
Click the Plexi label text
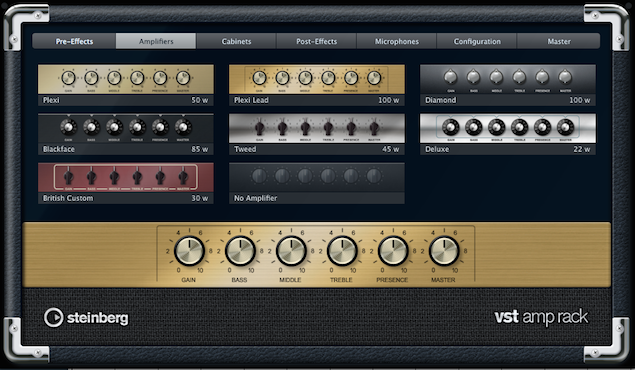(51, 100)
